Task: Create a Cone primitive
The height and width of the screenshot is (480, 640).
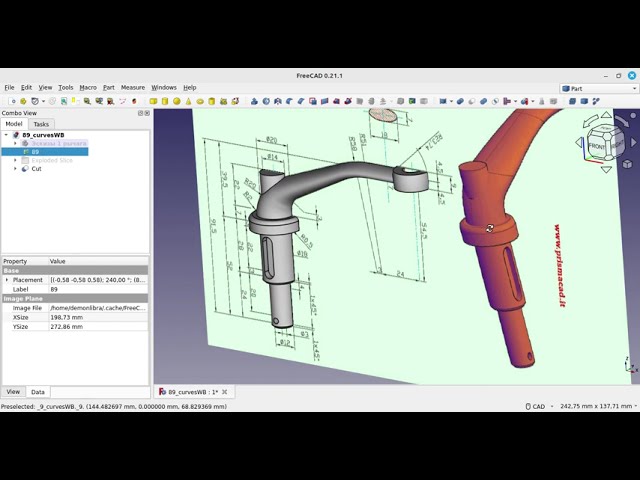Action: click(x=188, y=101)
